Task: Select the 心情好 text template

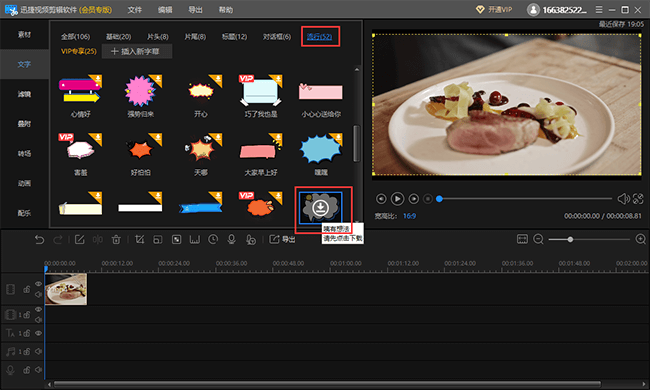Action: (x=80, y=96)
